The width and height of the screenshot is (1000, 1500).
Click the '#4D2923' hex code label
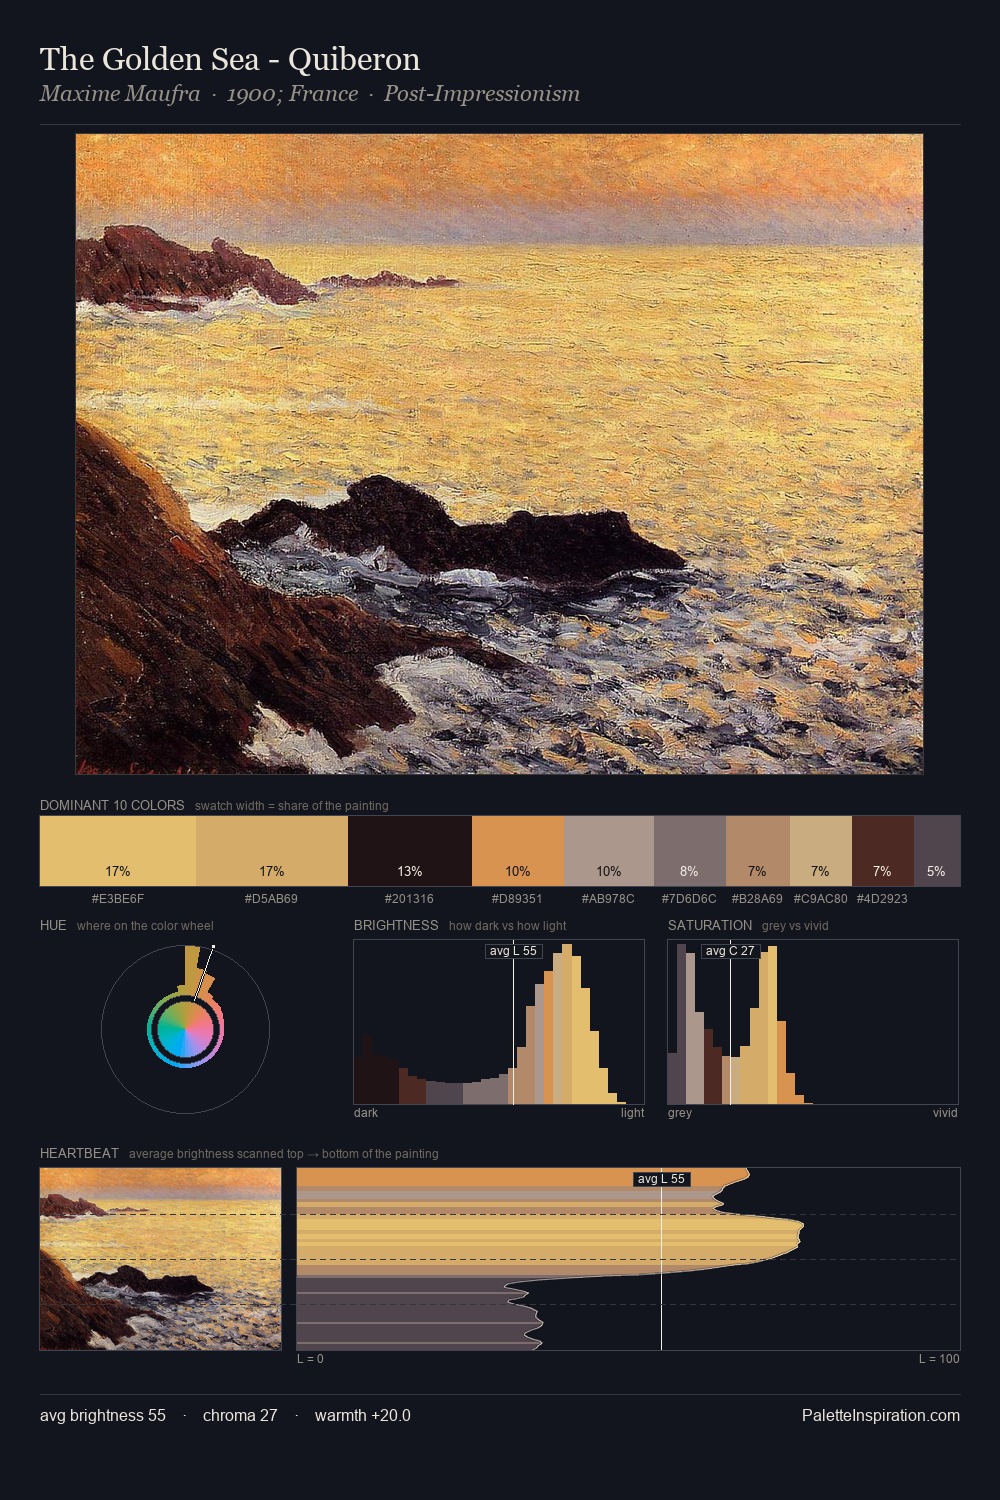(x=882, y=899)
